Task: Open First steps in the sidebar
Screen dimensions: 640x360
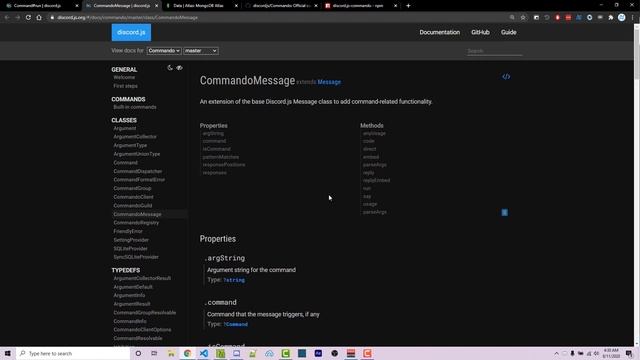Action: (x=125, y=86)
